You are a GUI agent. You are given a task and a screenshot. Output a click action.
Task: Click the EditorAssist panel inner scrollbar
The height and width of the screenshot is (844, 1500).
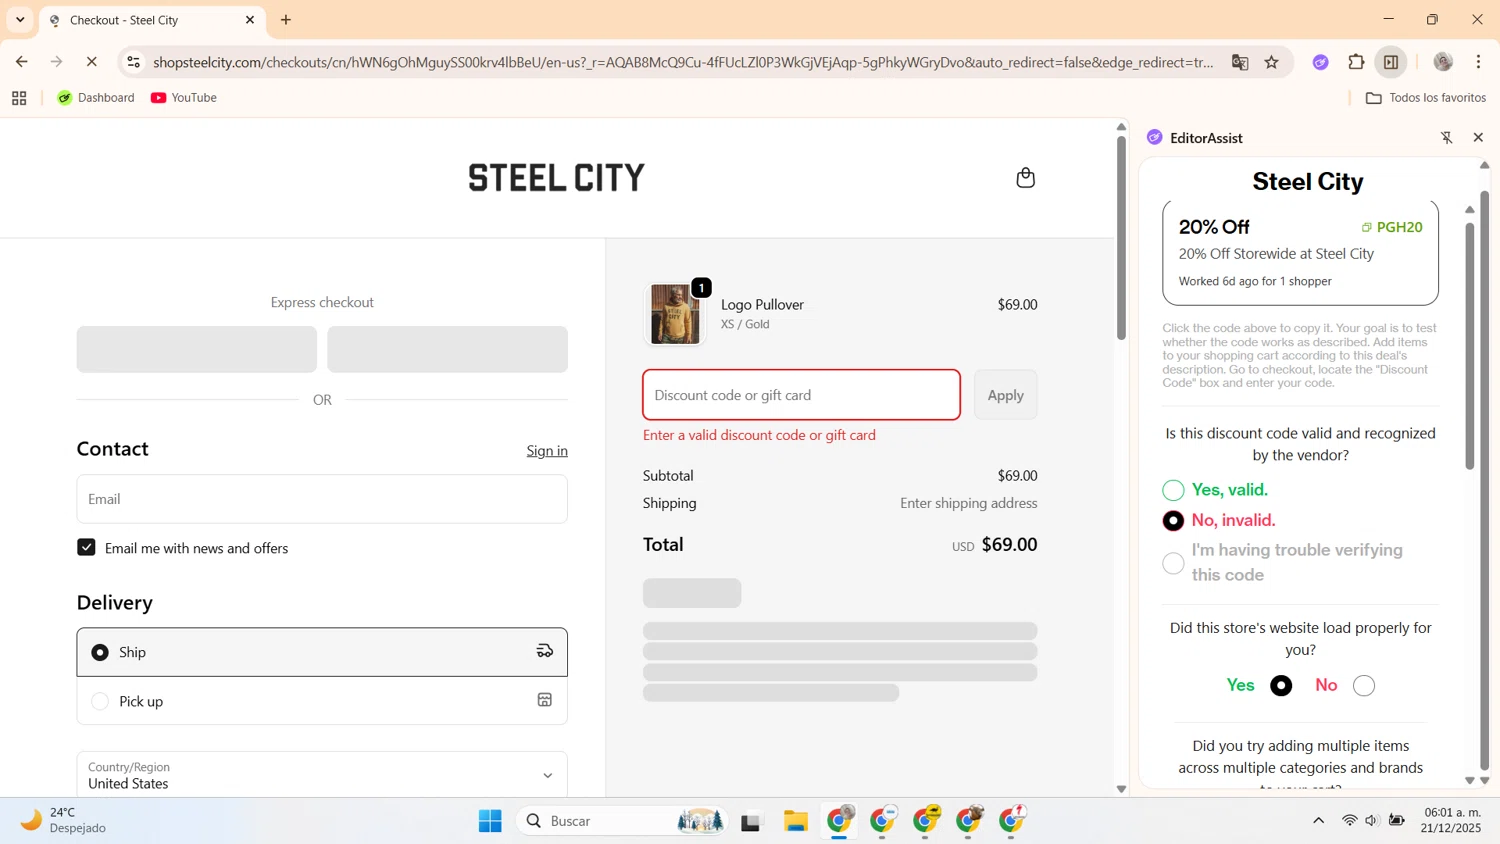coord(1470,345)
